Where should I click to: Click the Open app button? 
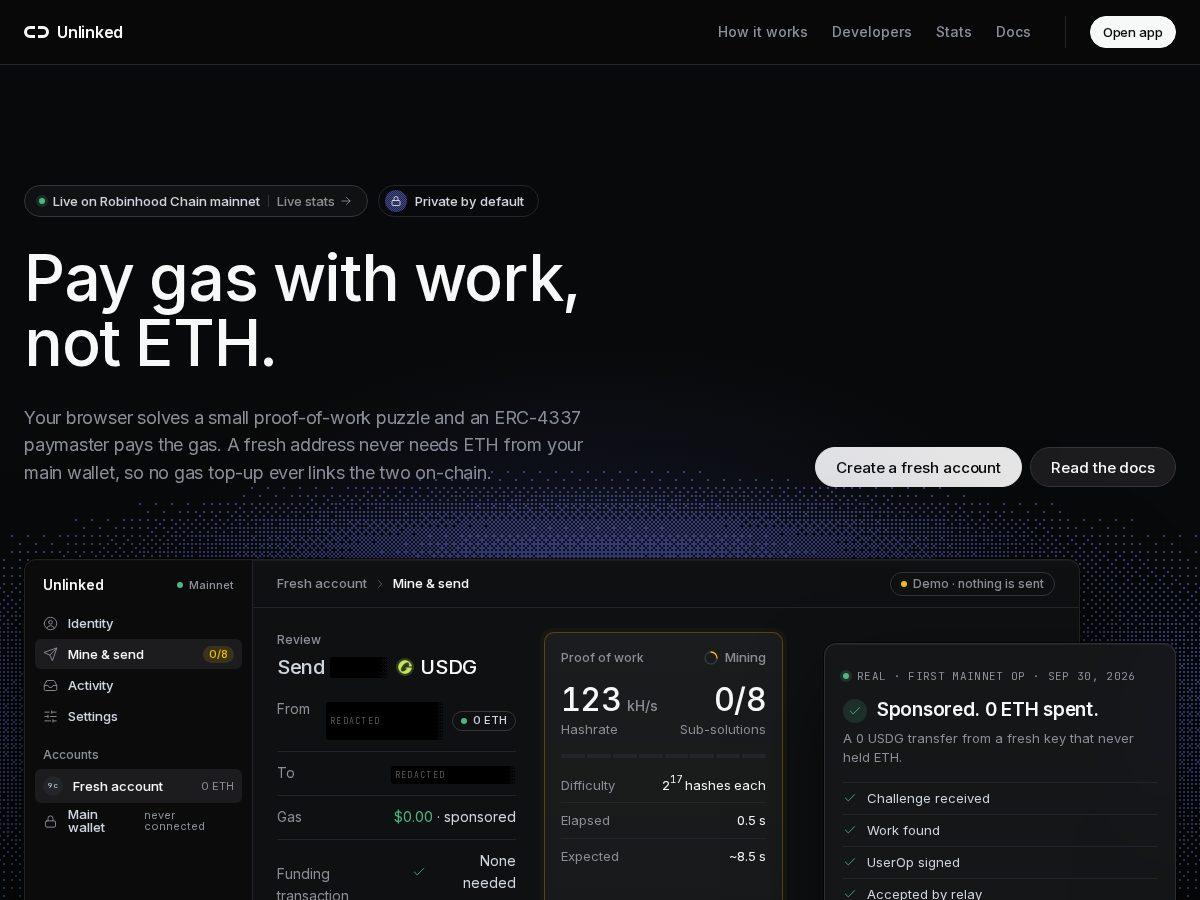coord(1132,32)
